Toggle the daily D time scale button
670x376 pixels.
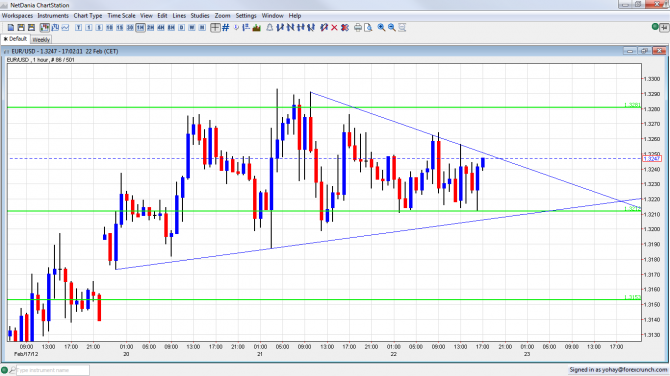(x=181, y=28)
